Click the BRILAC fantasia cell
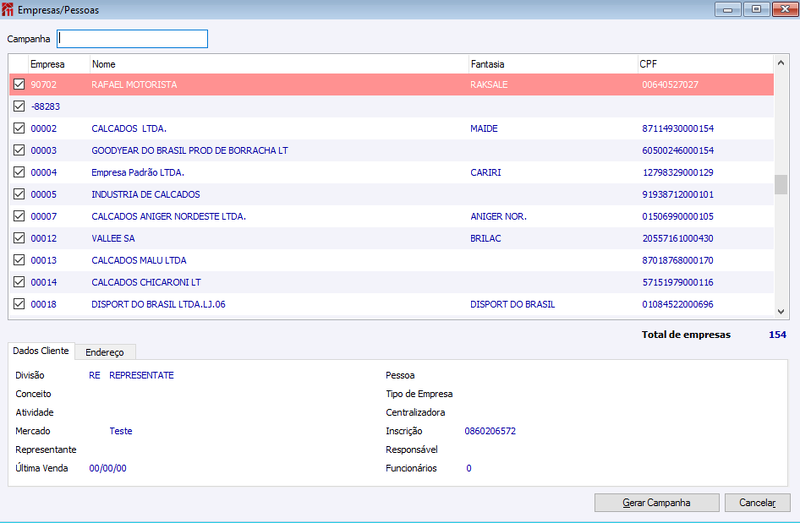The height and width of the screenshot is (523, 800). point(485,238)
